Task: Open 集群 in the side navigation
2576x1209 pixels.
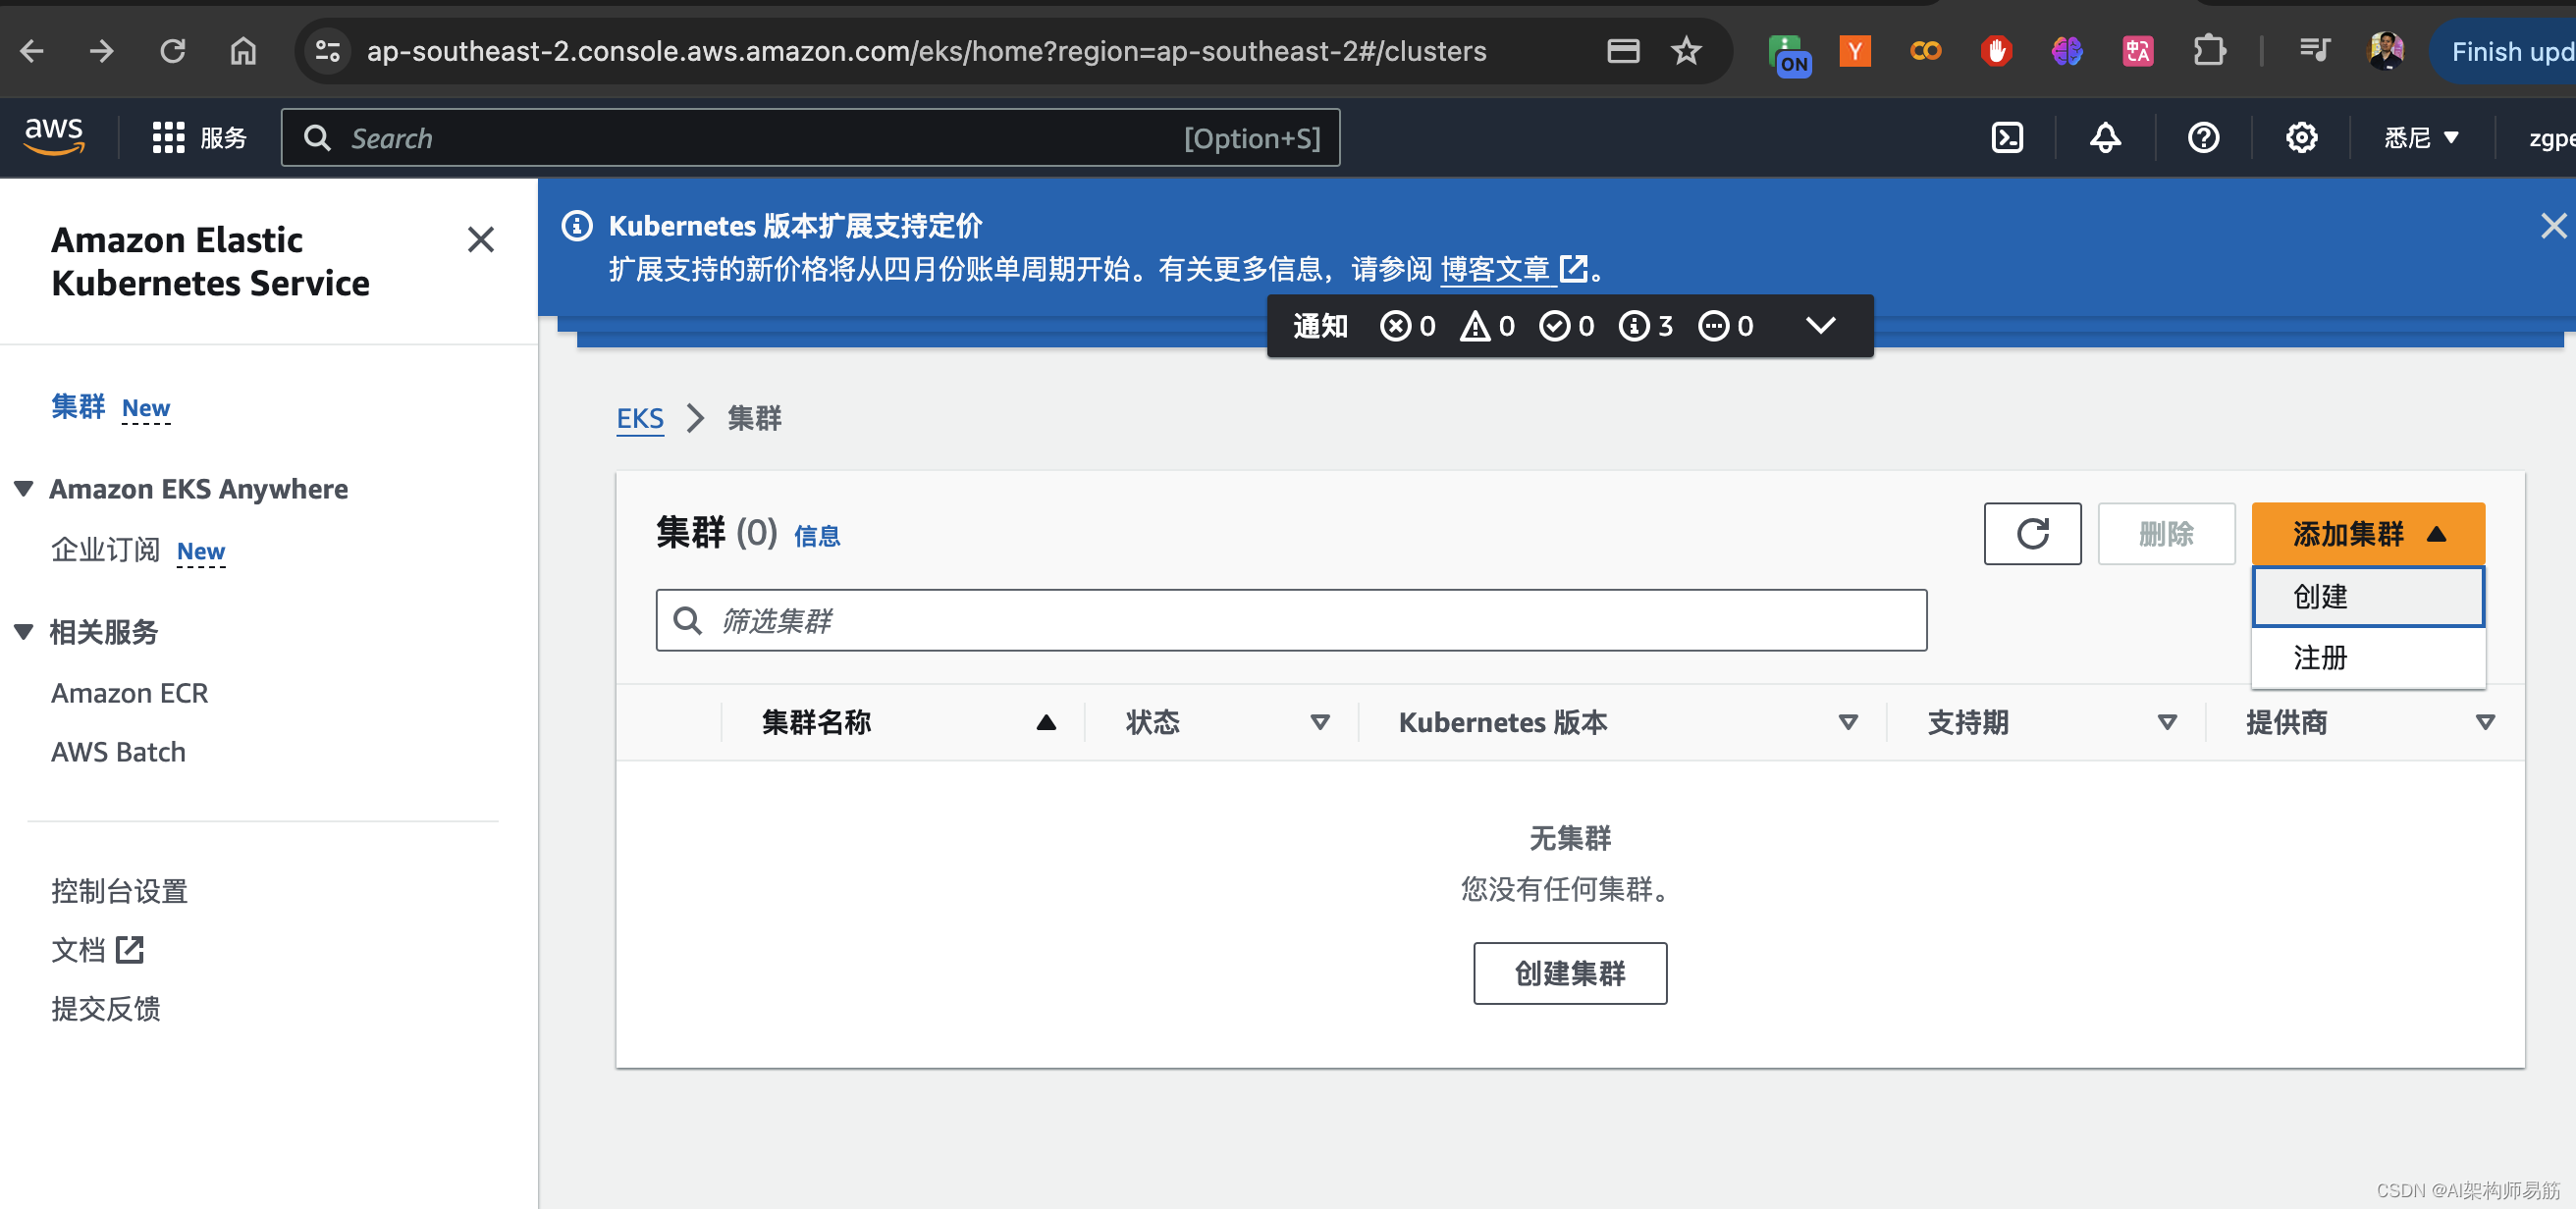Action: [x=78, y=407]
